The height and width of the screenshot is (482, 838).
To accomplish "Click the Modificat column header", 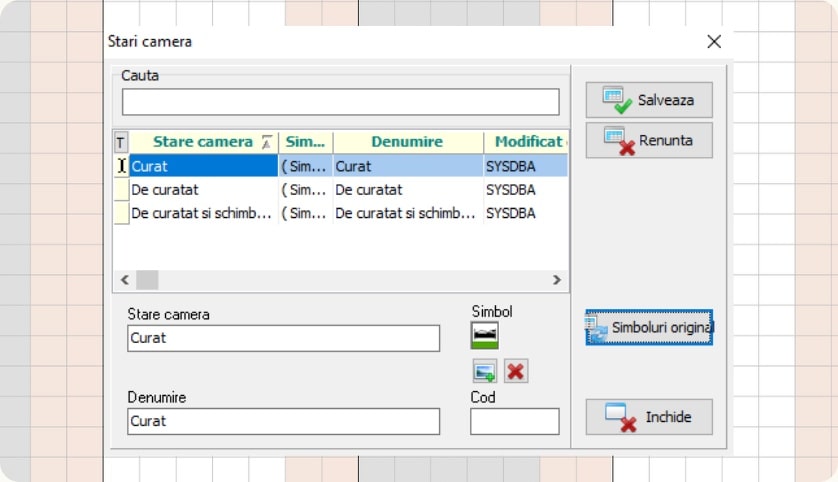I will (x=526, y=142).
